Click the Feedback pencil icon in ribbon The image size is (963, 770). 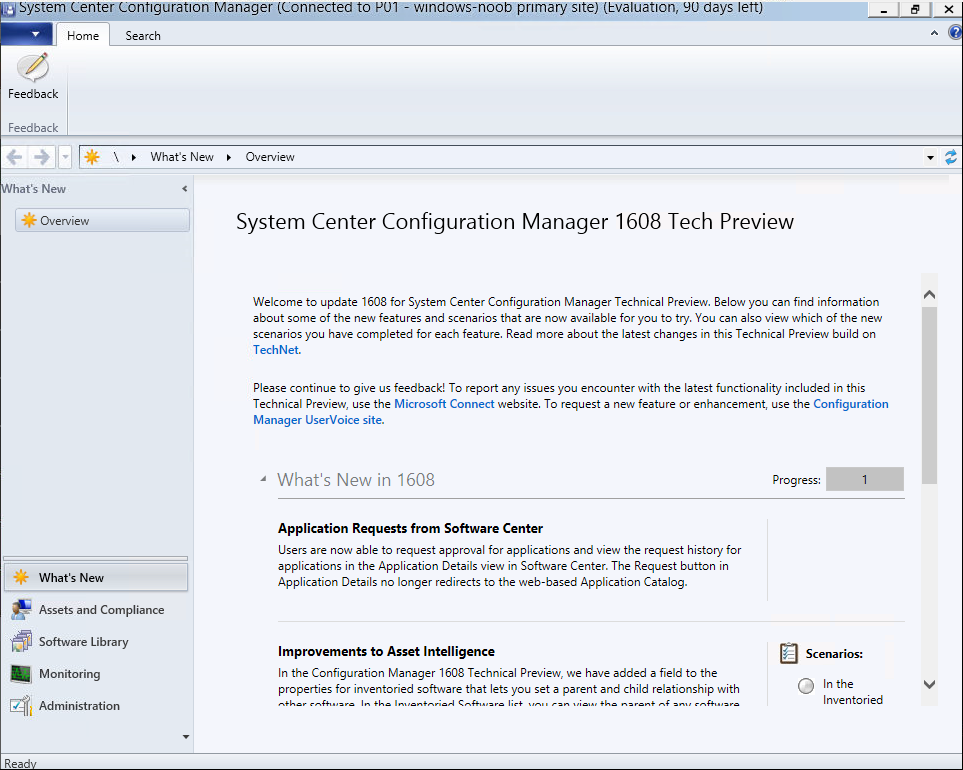pos(33,68)
